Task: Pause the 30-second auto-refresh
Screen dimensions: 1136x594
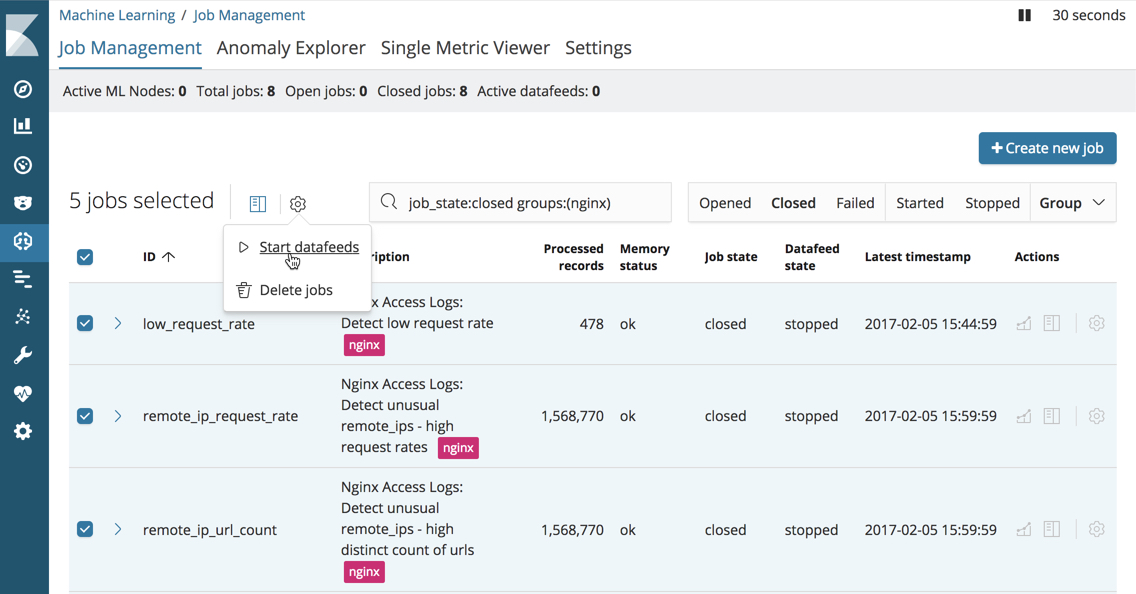Action: pyautogui.click(x=1024, y=15)
